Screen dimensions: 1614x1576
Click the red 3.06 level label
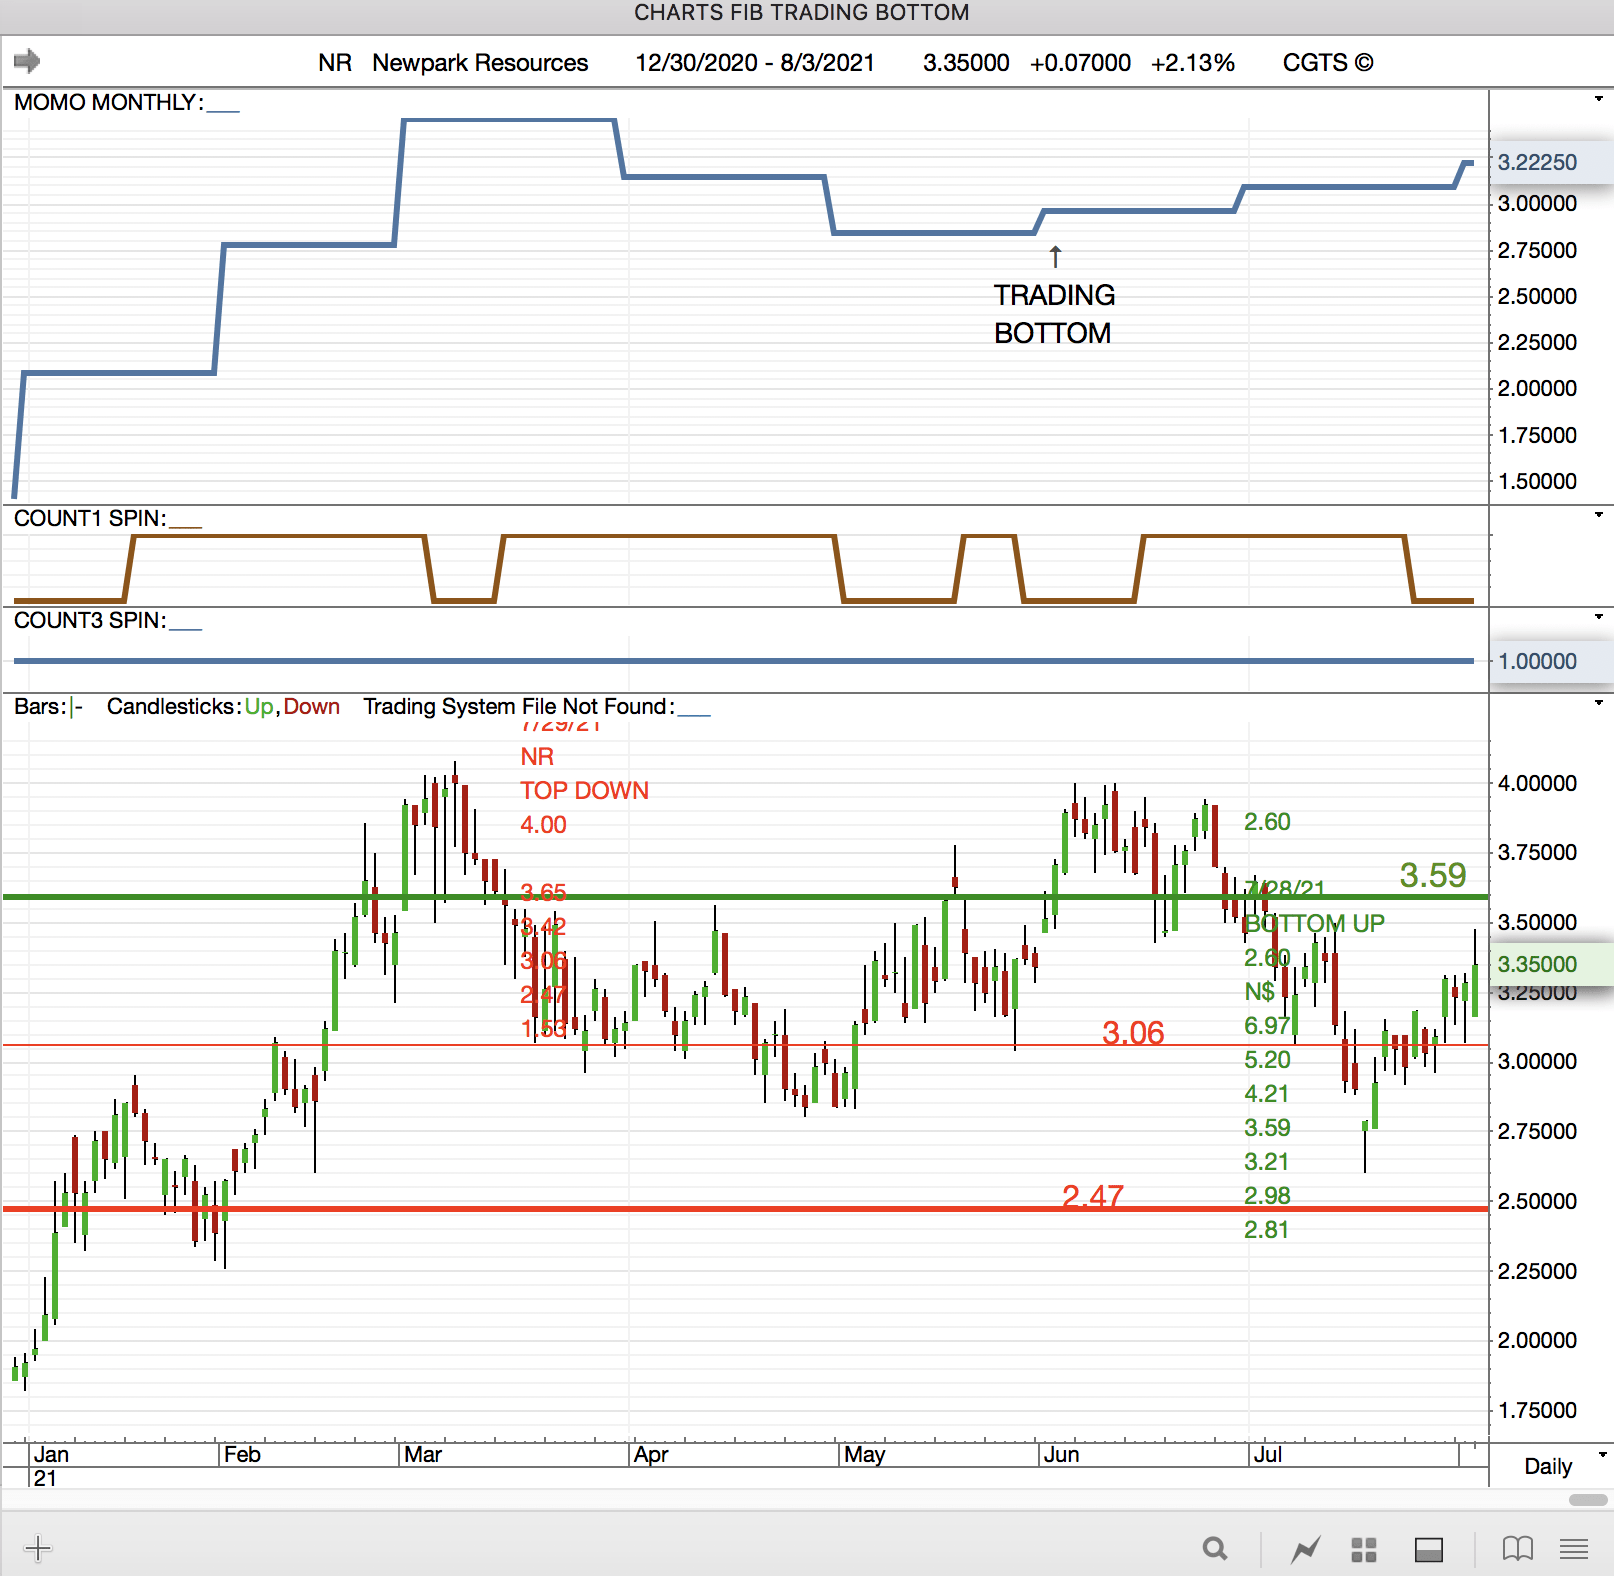tap(1133, 1032)
